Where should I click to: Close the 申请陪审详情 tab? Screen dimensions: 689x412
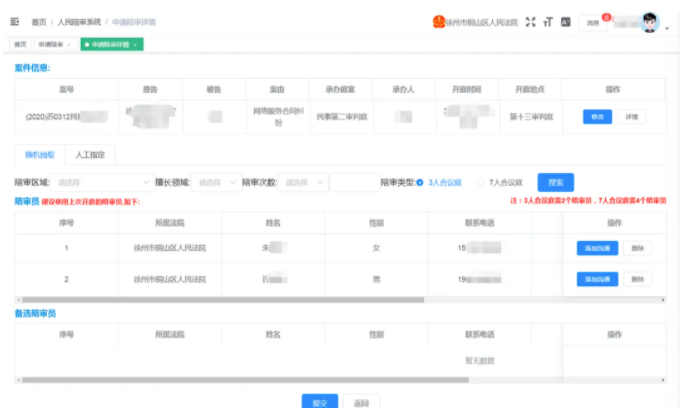point(135,44)
